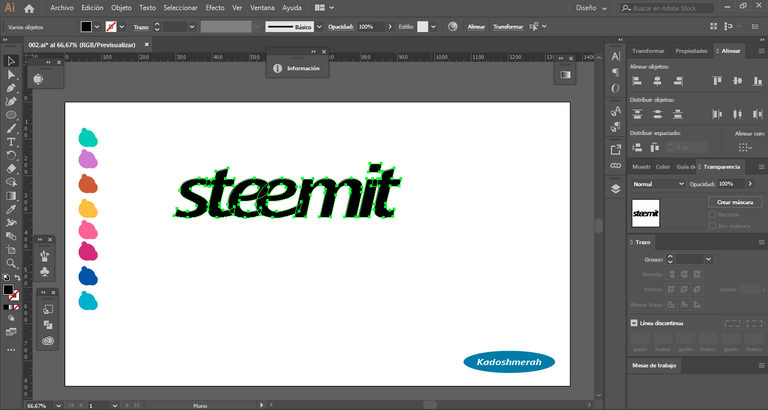The image size is (768, 410).
Task: Open the Alinear con dropdown
Action: pos(745,147)
